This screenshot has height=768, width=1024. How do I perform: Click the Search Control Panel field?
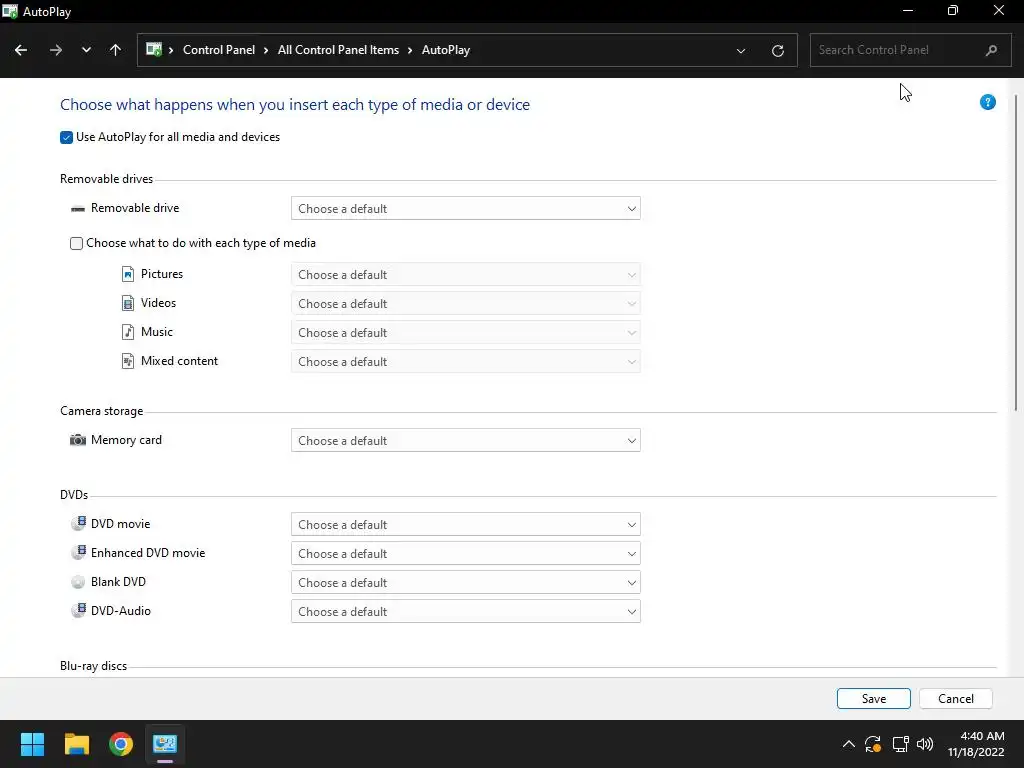895,50
